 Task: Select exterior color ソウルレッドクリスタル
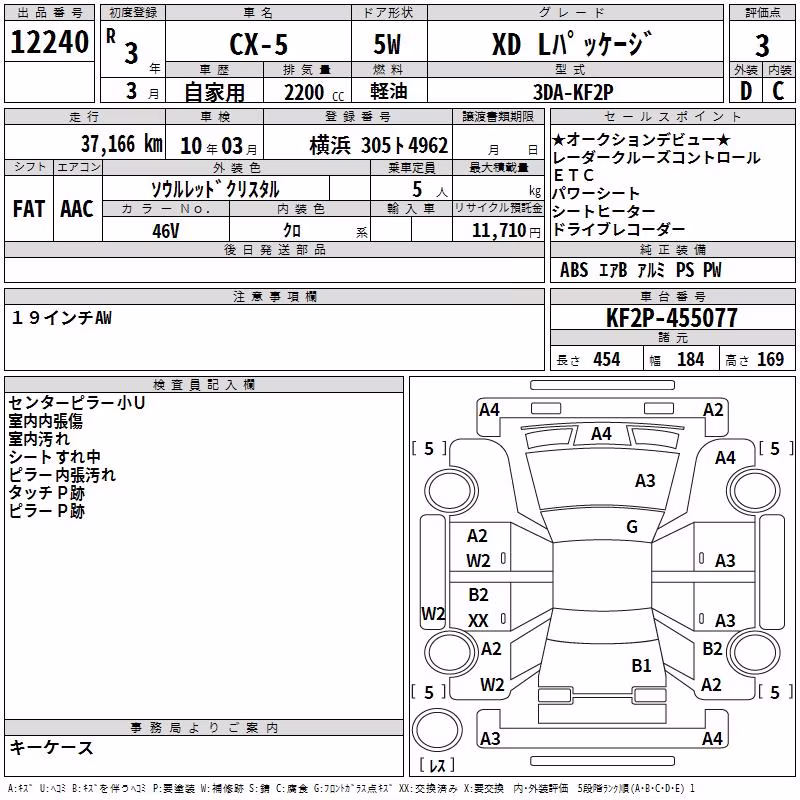pyautogui.click(x=215, y=189)
